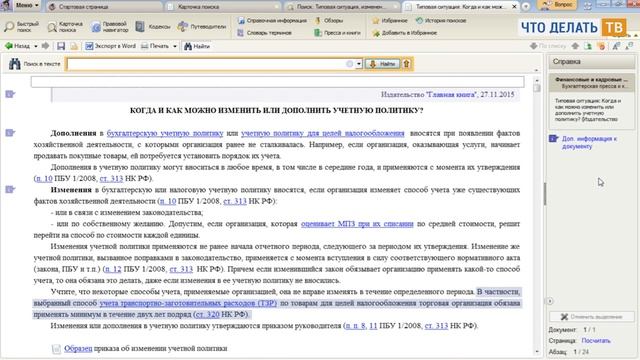Screen dimensions: 640x360
Task: Click margin note icon near publisher line
Action: tap(10, 94)
